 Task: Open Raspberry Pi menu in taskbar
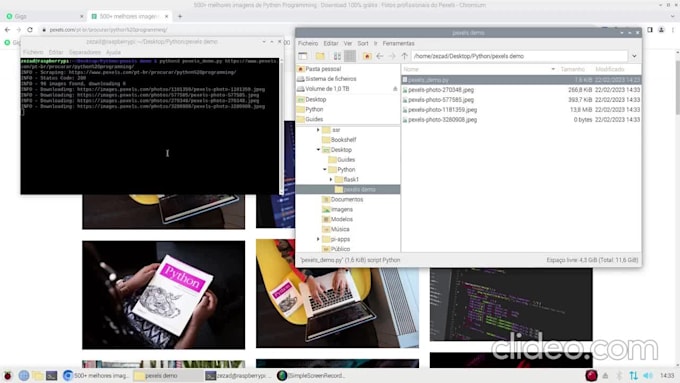(7, 376)
